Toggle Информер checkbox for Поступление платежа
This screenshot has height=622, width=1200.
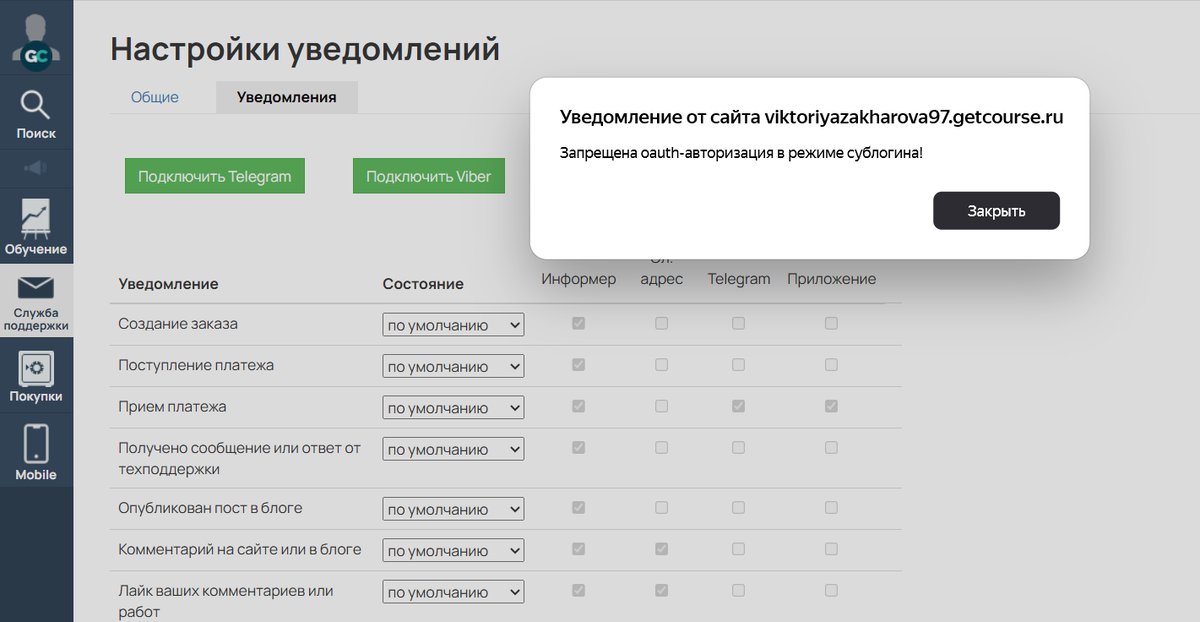tap(578, 365)
